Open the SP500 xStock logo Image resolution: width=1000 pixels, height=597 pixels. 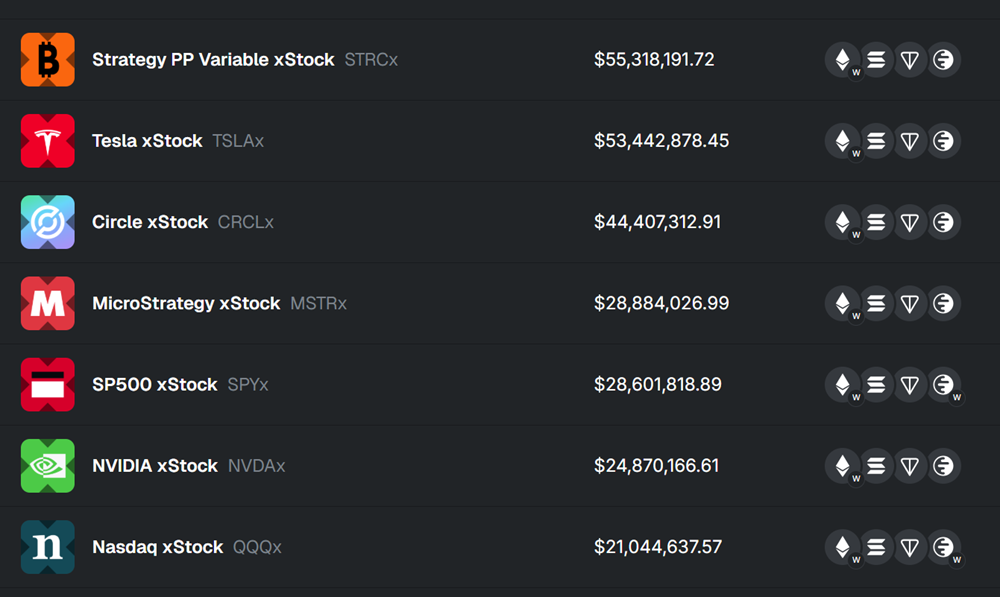coord(48,385)
